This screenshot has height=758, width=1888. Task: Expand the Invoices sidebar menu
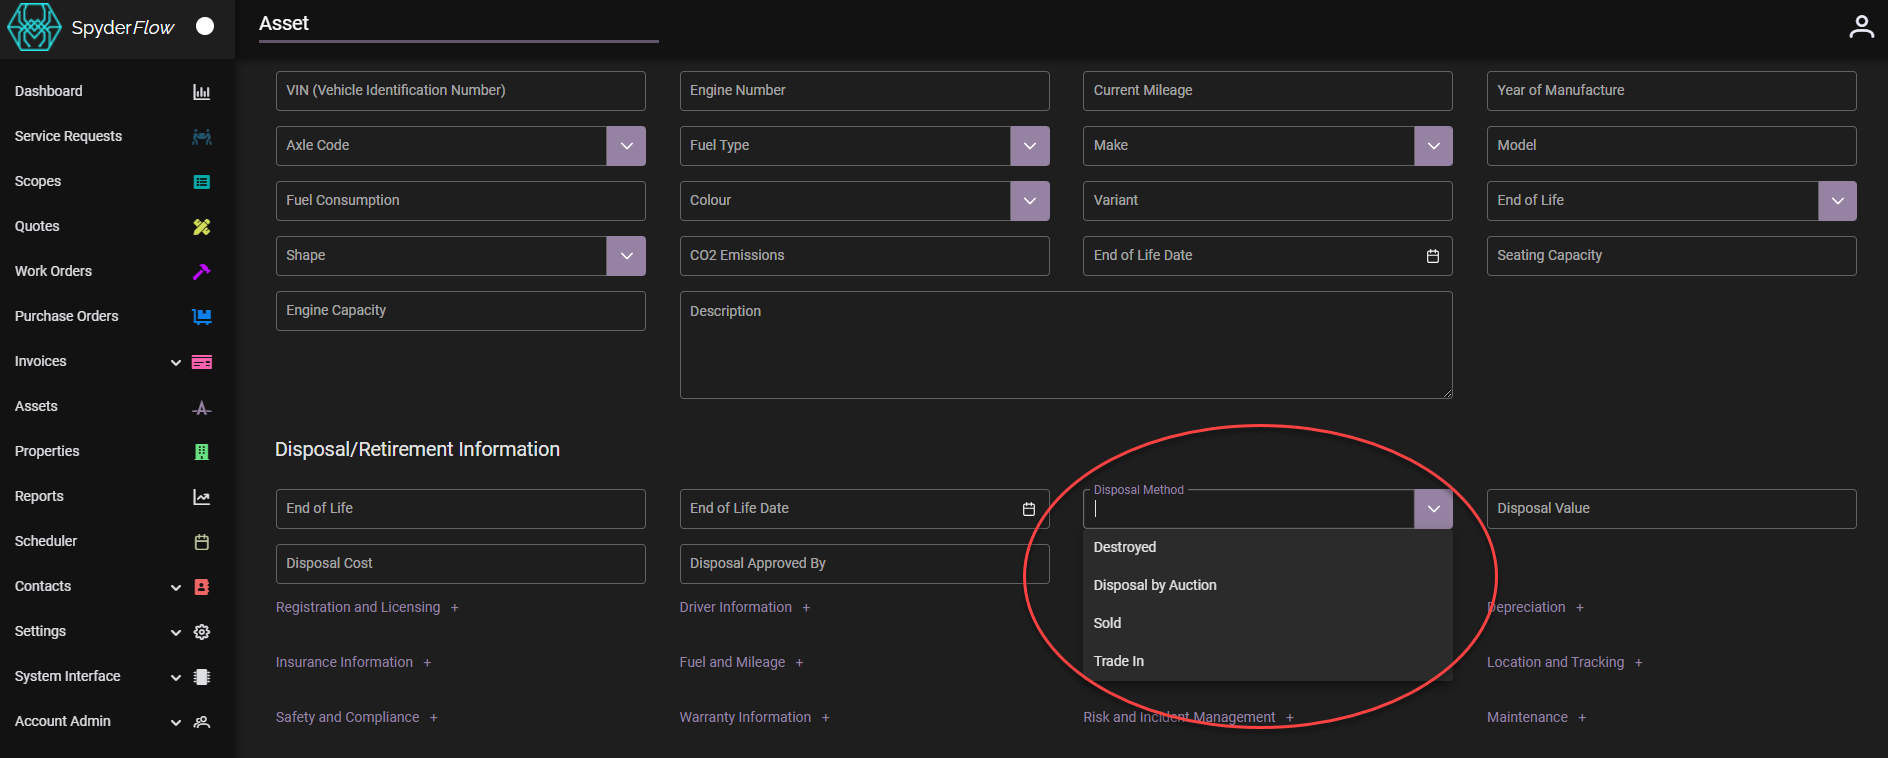(x=175, y=362)
